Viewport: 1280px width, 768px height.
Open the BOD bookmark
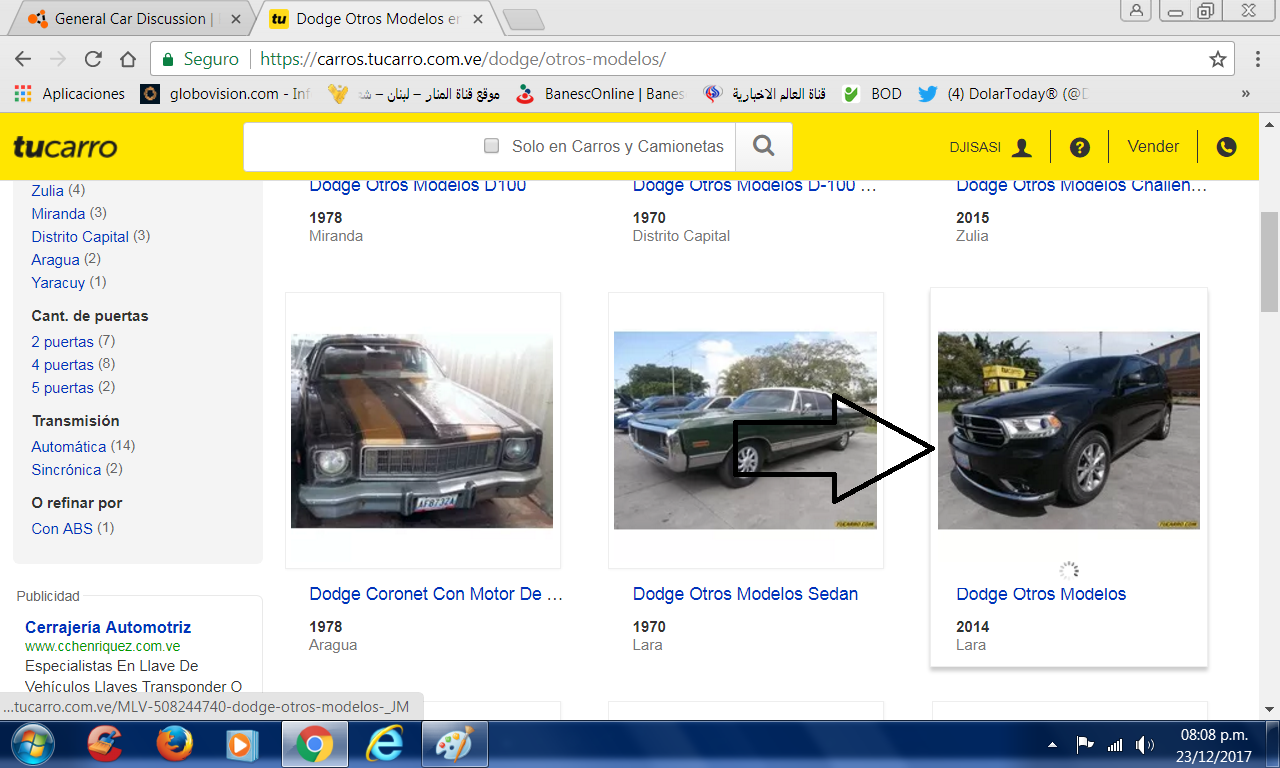pos(872,94)
